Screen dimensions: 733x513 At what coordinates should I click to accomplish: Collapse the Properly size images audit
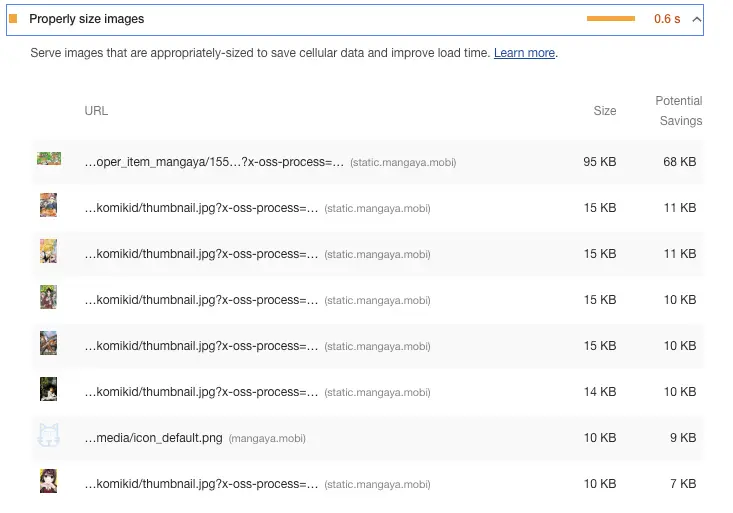(697, 19)
